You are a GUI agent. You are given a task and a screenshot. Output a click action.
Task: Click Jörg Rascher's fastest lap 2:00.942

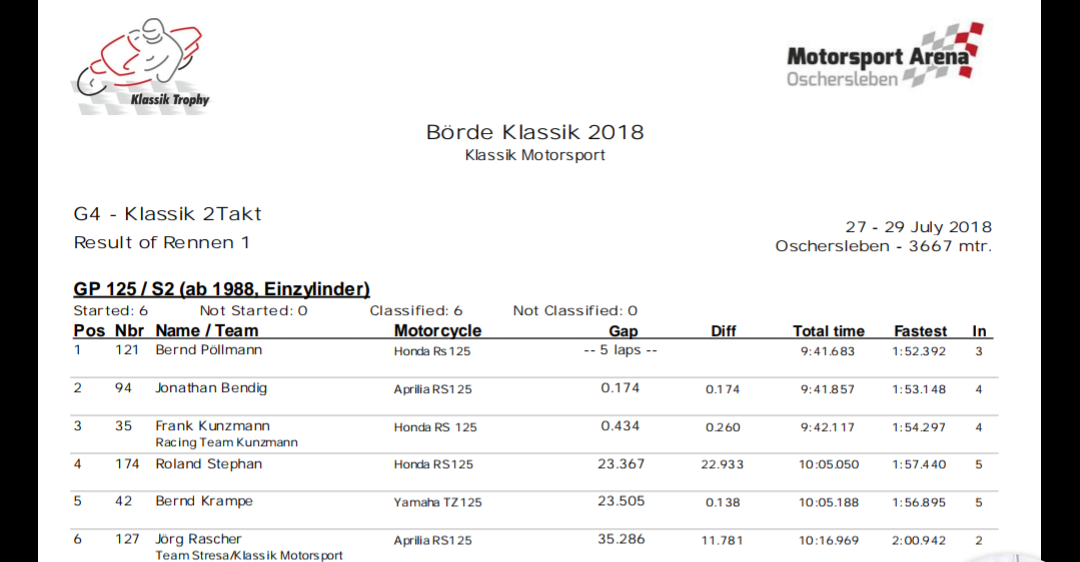click(919, 540)
